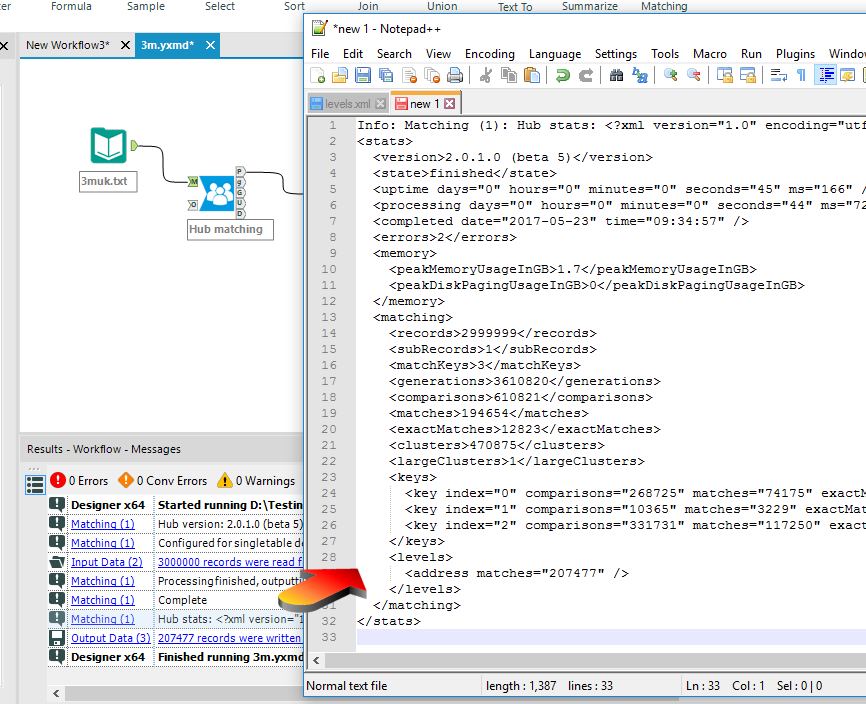Screen dimensions: 866x704
Task: Paste using the clipboard icon
Action: tap(532, 75)
